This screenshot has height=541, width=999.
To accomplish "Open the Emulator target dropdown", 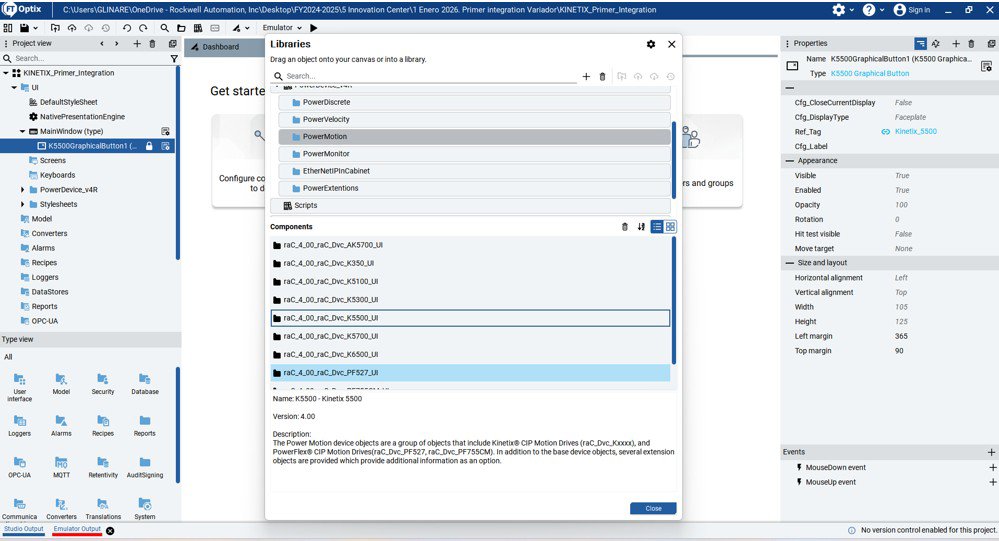I will [282, 28].
